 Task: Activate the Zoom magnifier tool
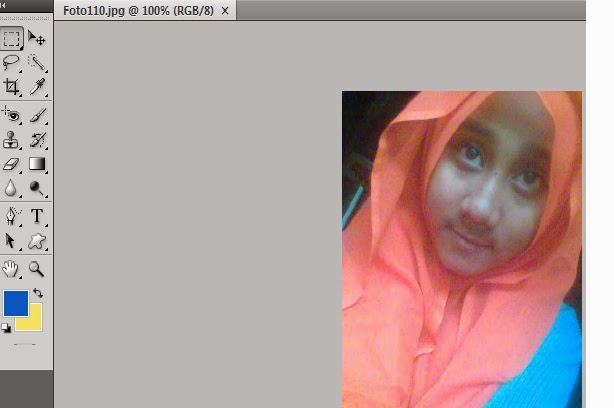pos(37,269)
